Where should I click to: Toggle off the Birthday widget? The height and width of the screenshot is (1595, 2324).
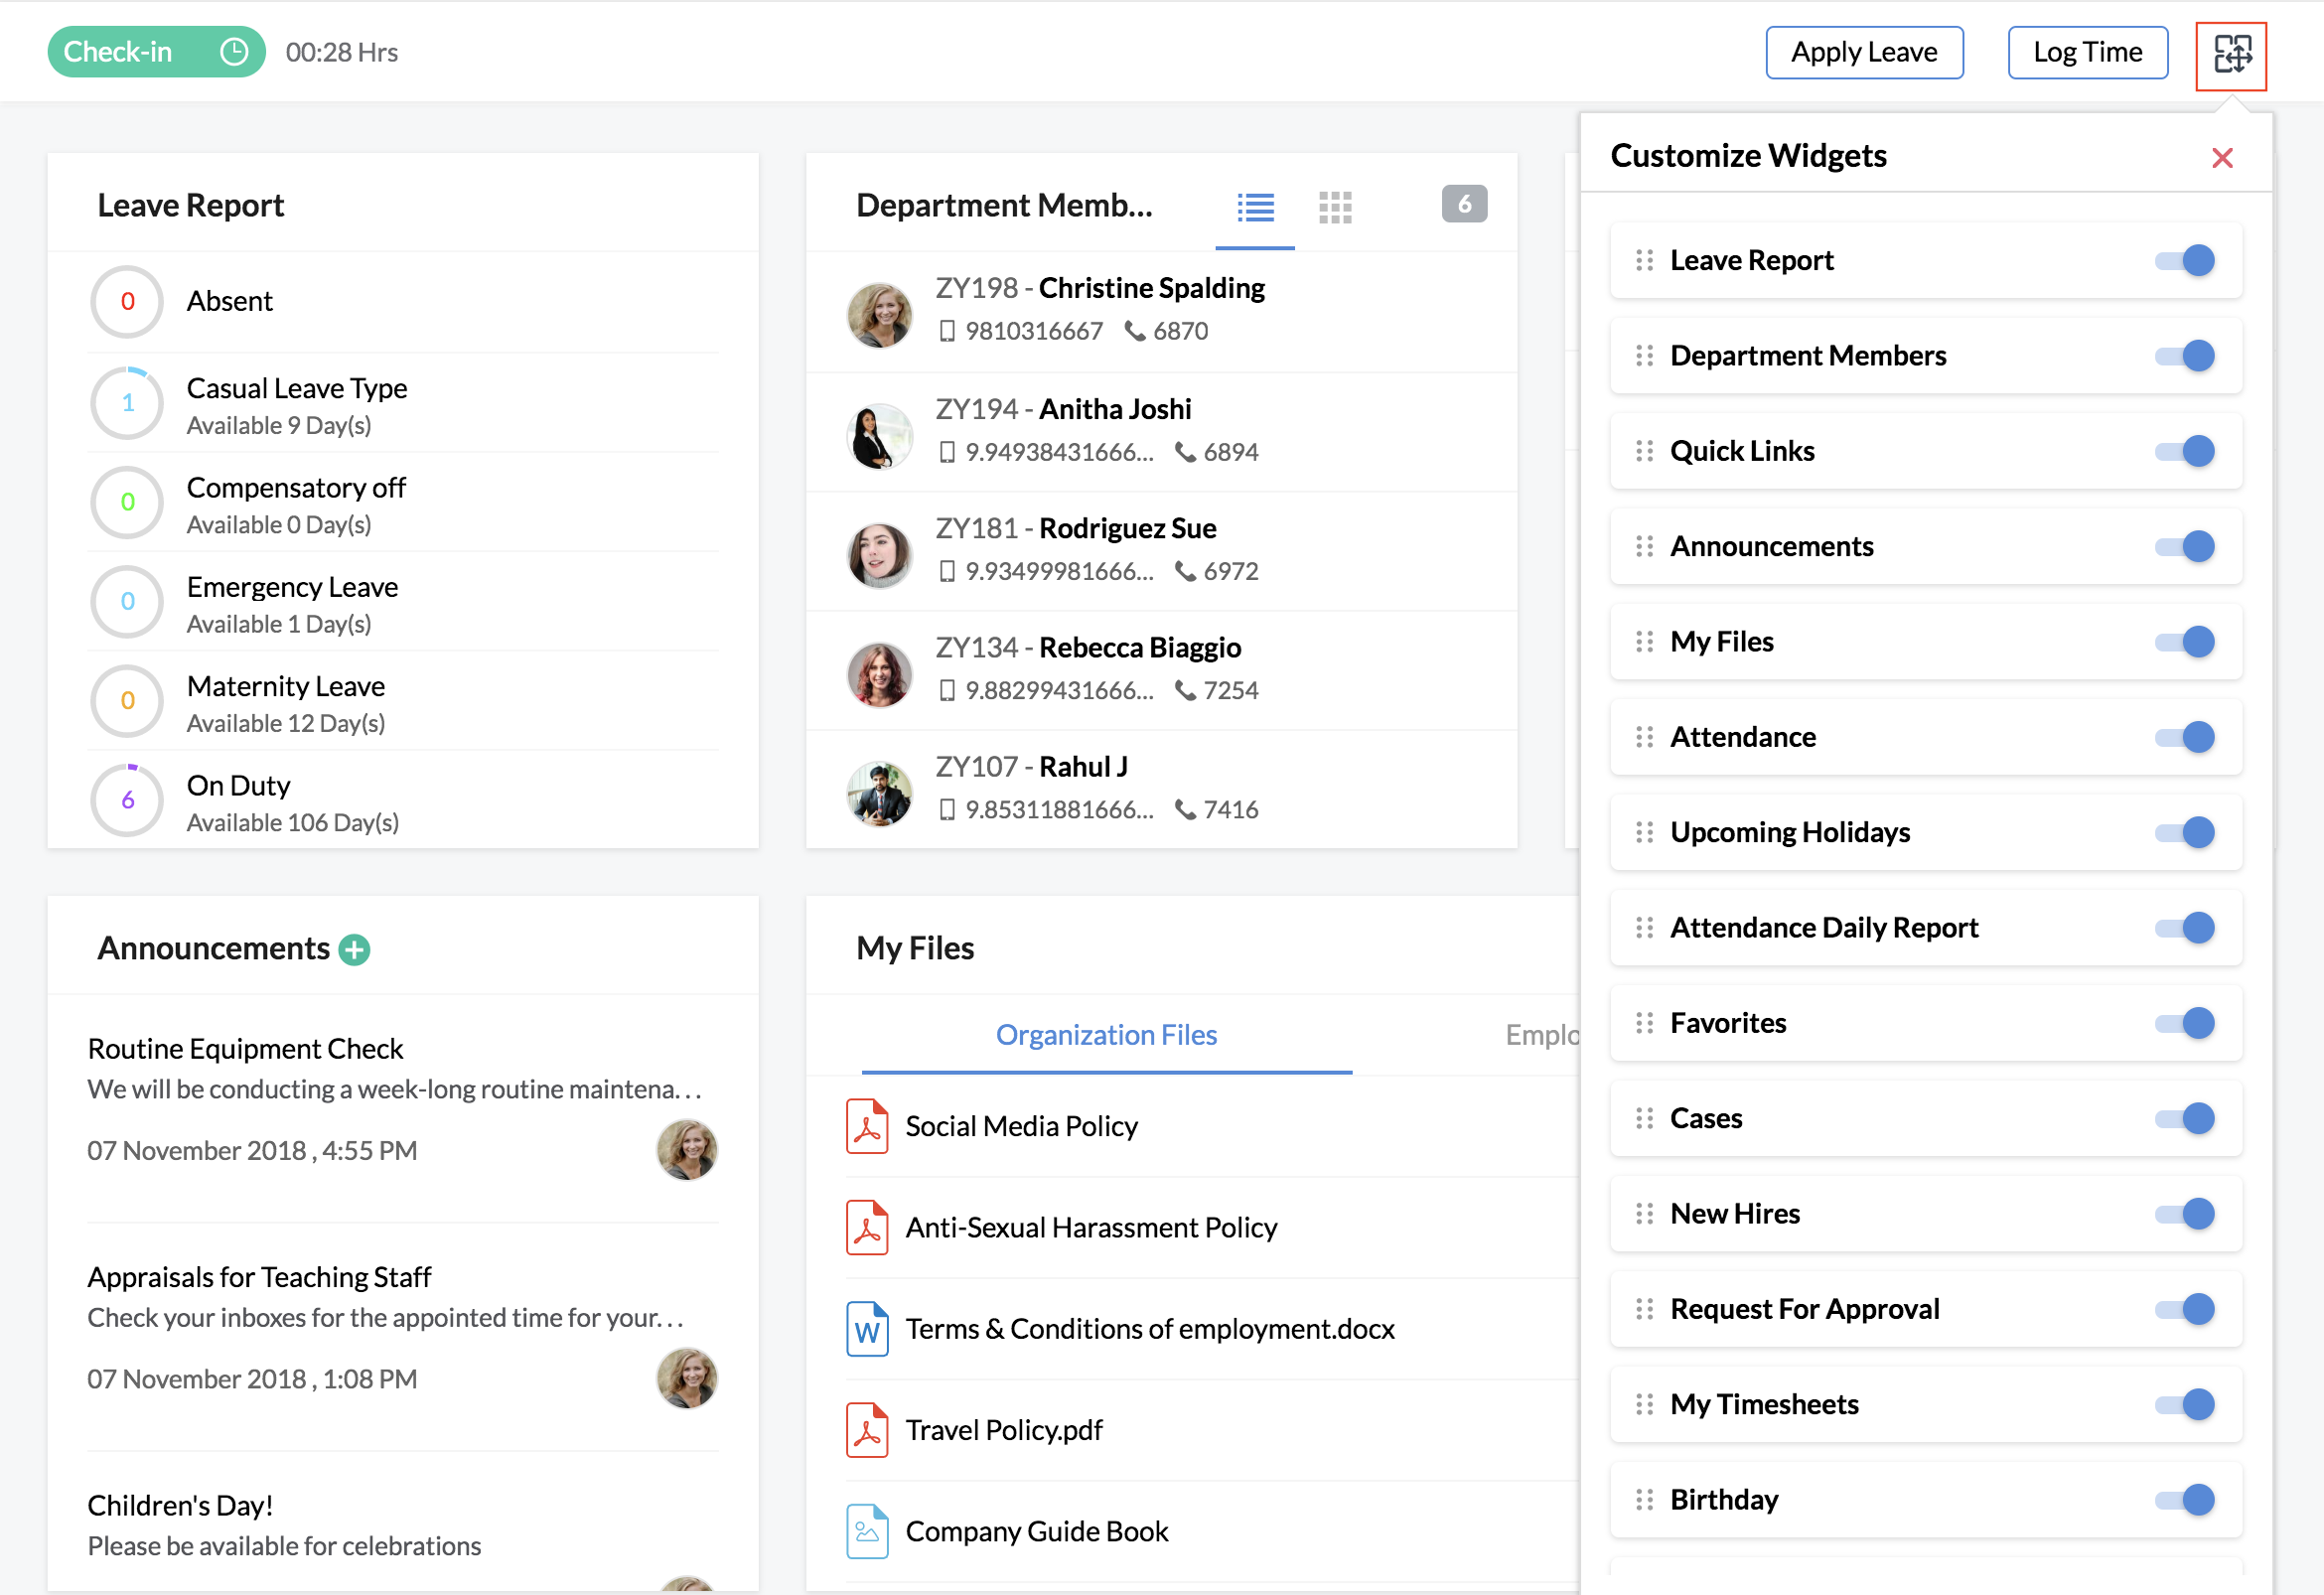pyautogui.click(x=2185, y=1499)
